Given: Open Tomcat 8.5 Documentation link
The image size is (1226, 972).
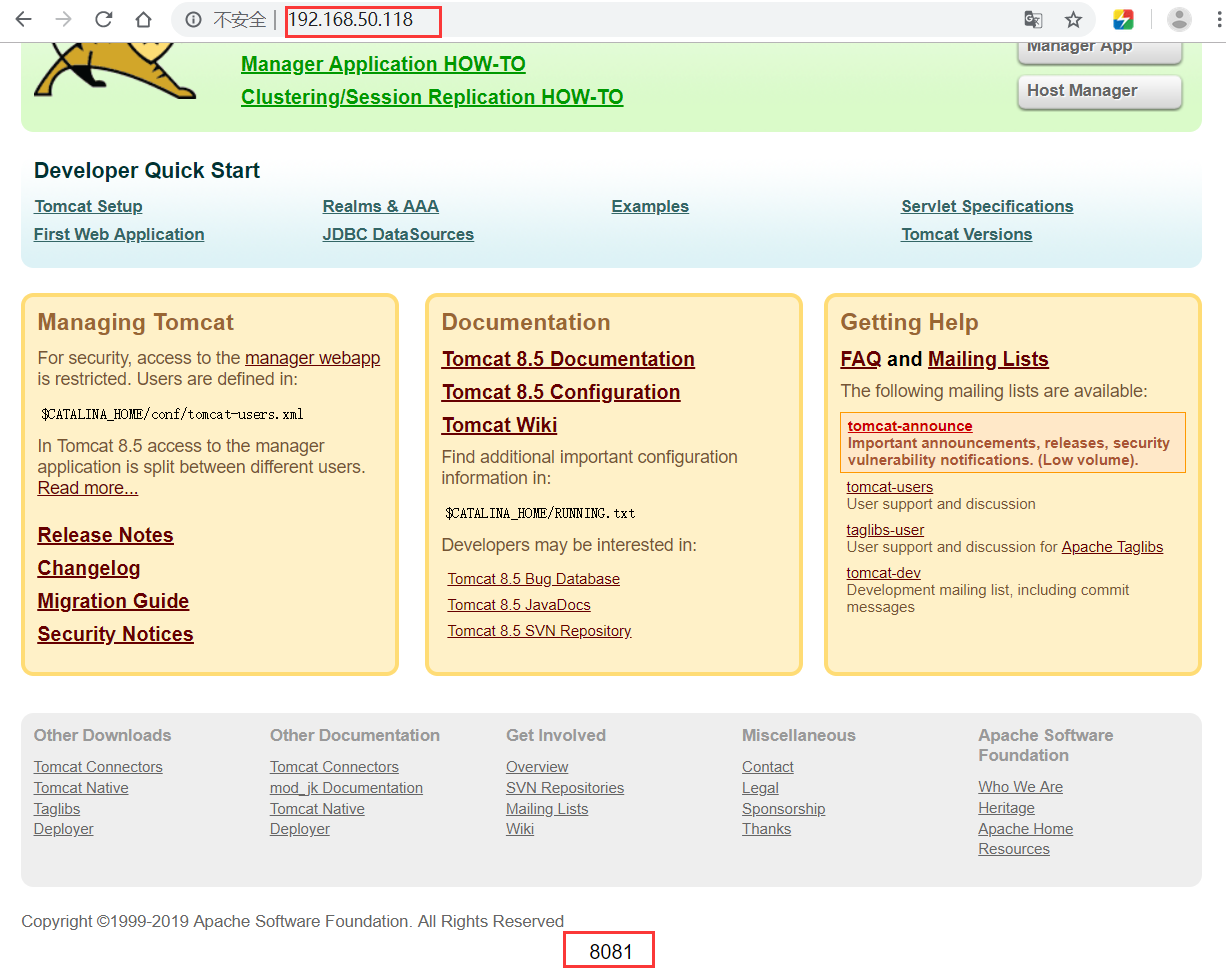Looking at the screenshot, I should pyautogui.click(x=568, y=359).
